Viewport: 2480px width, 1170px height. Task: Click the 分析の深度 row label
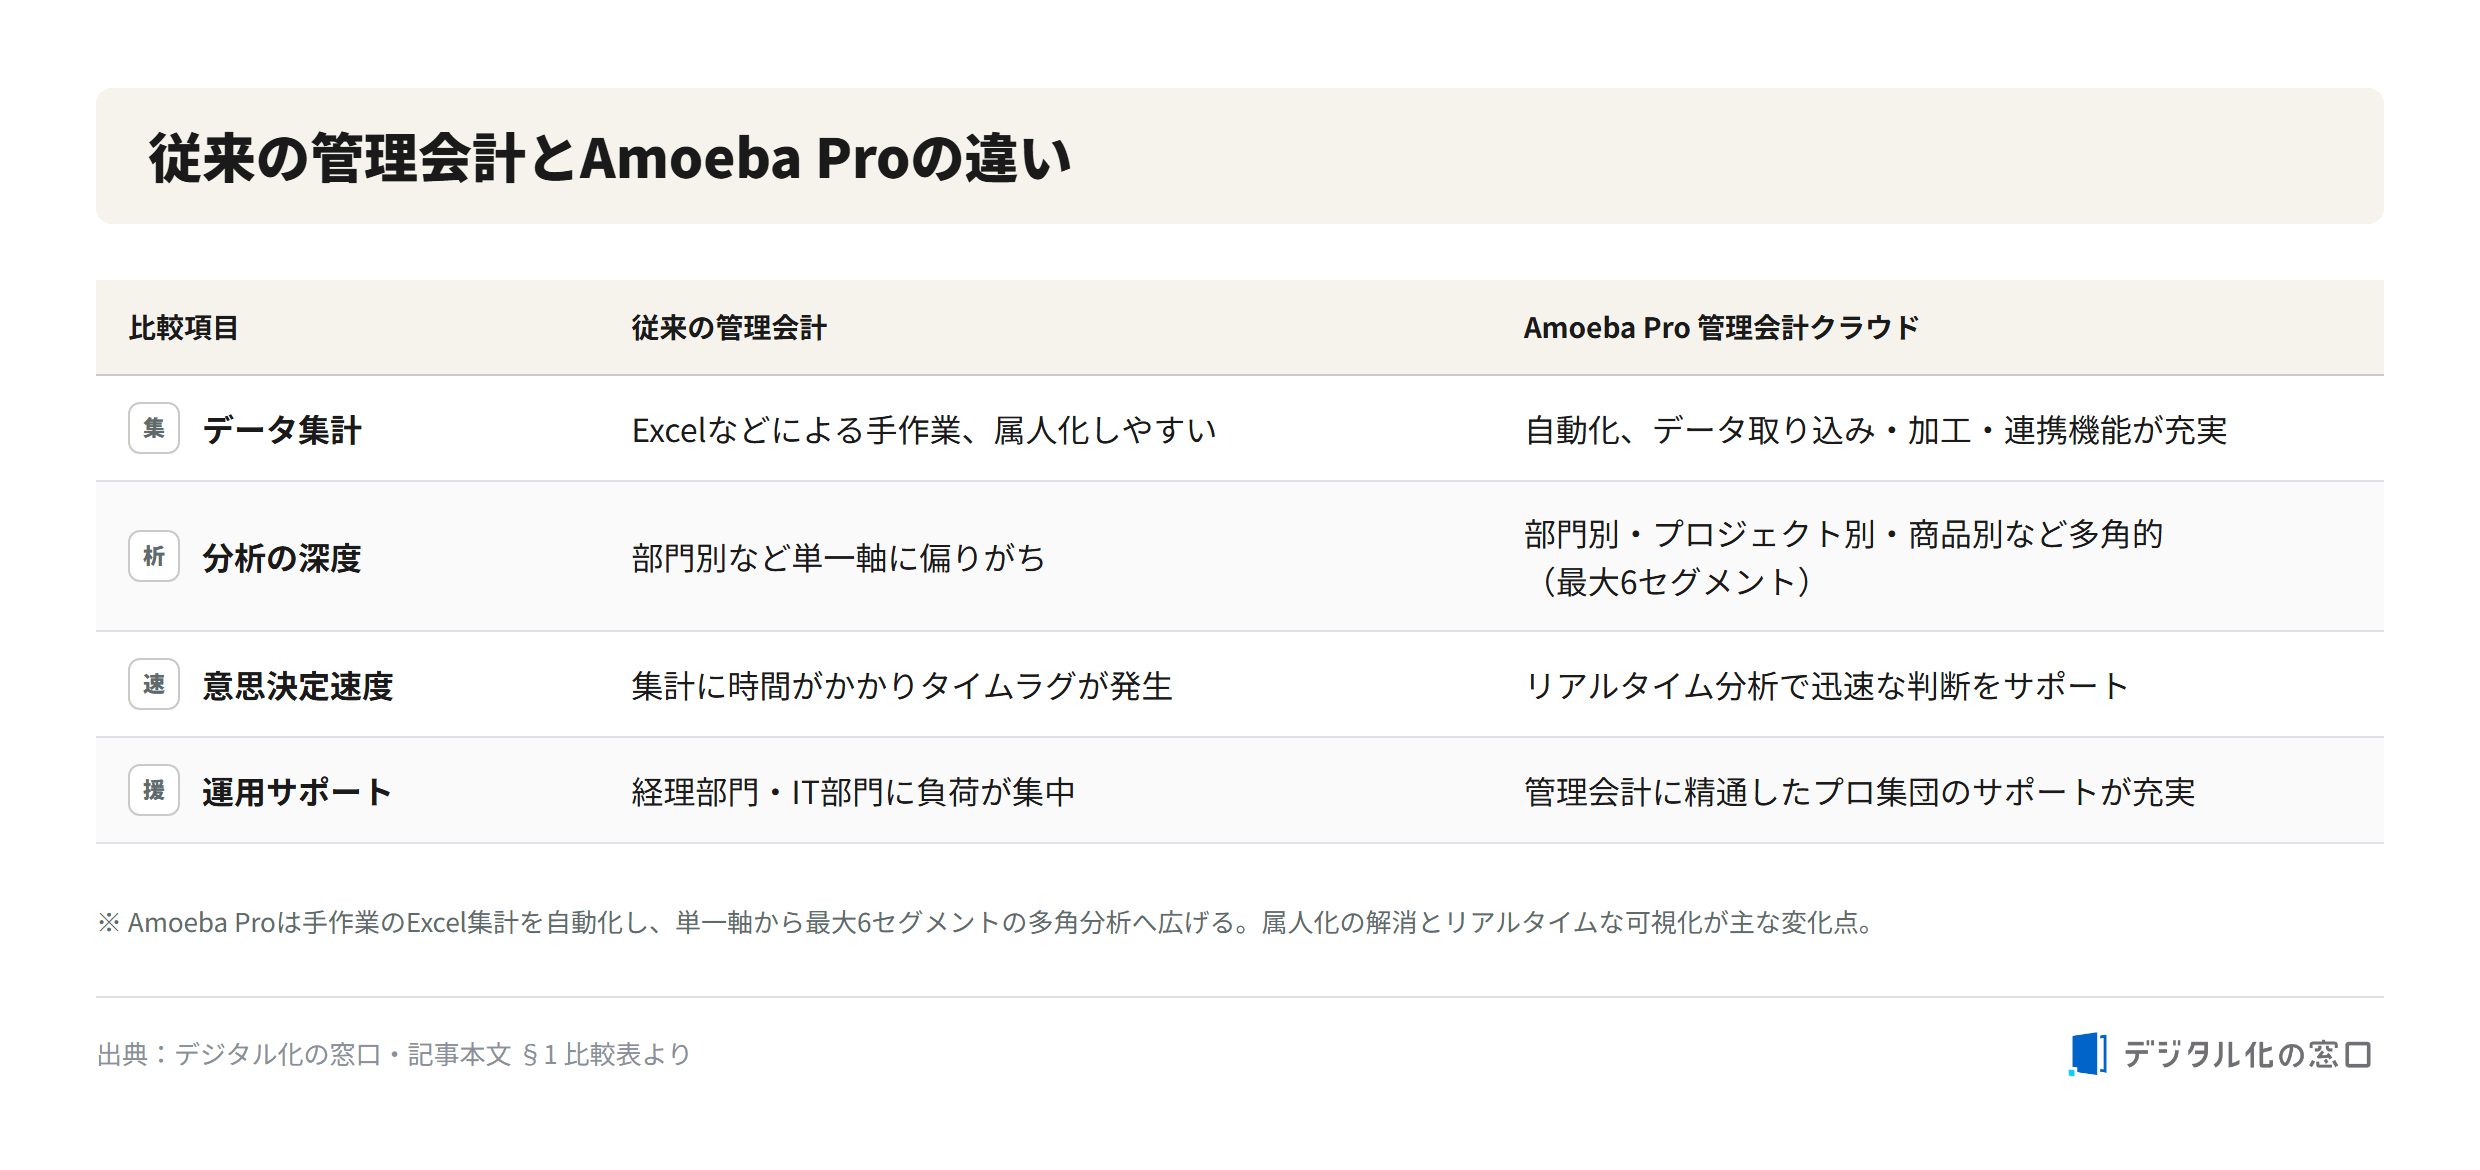[x=281, y=558]
